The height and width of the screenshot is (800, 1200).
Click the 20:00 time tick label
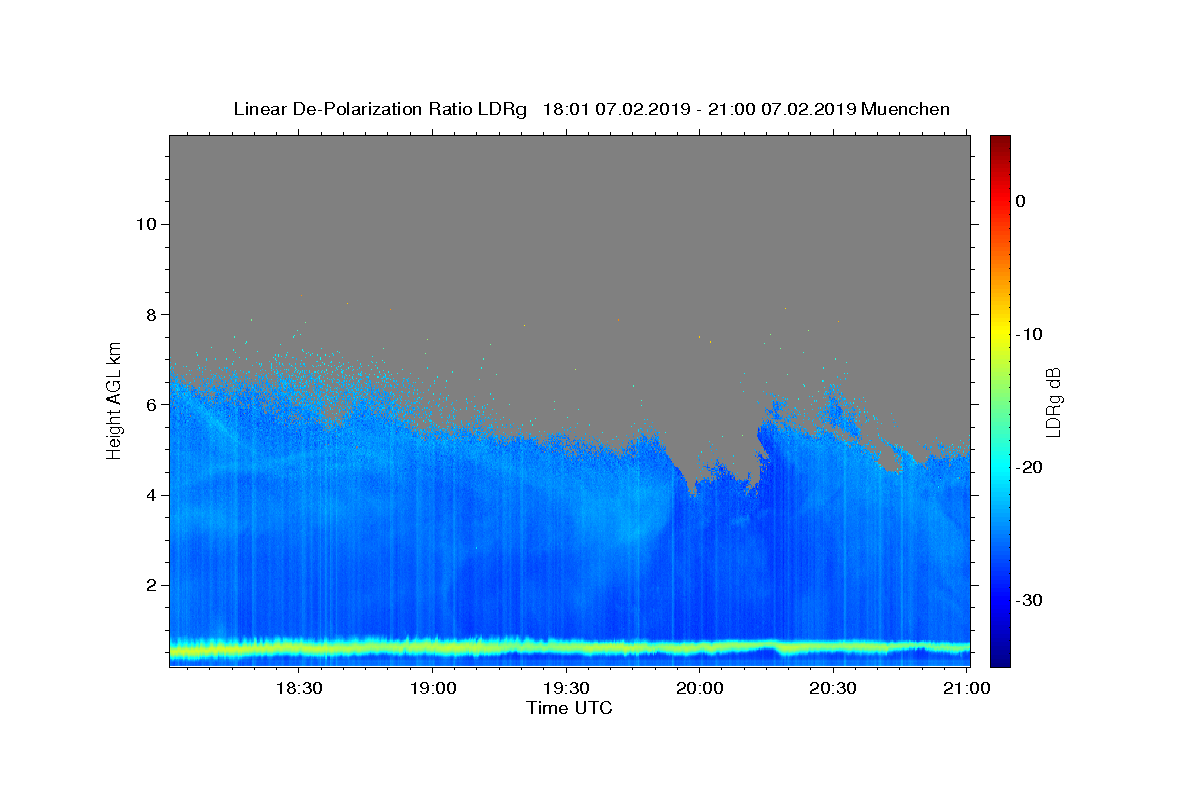(699, 688)
